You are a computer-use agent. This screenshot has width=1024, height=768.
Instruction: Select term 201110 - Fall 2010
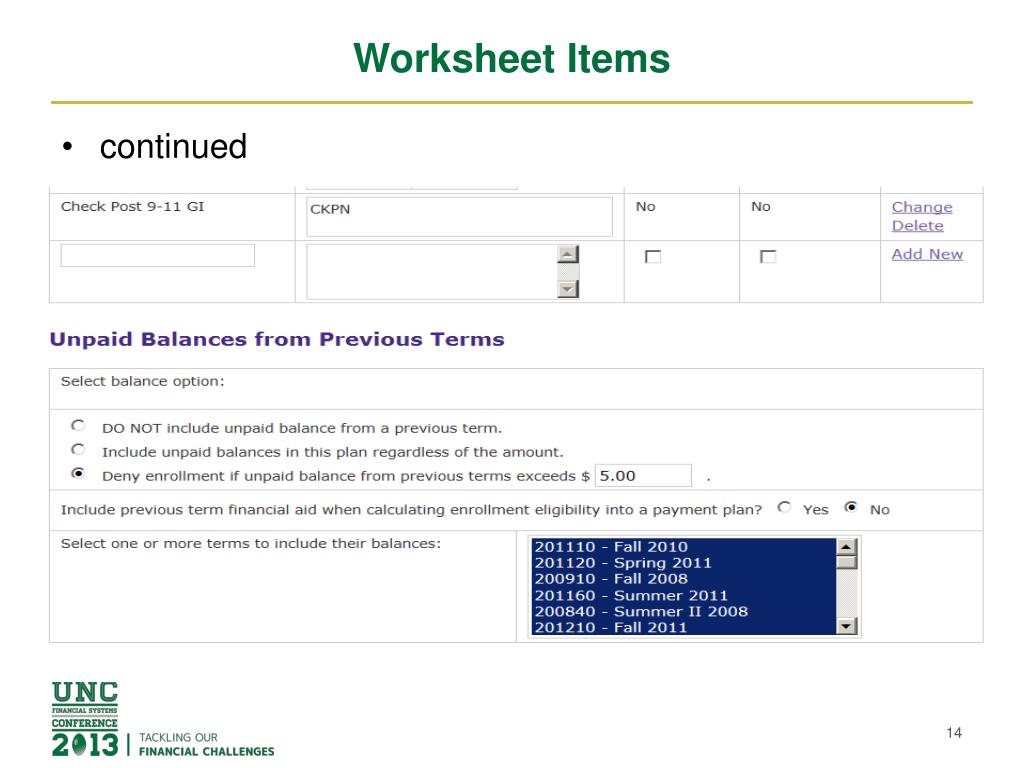coord(683,547)
